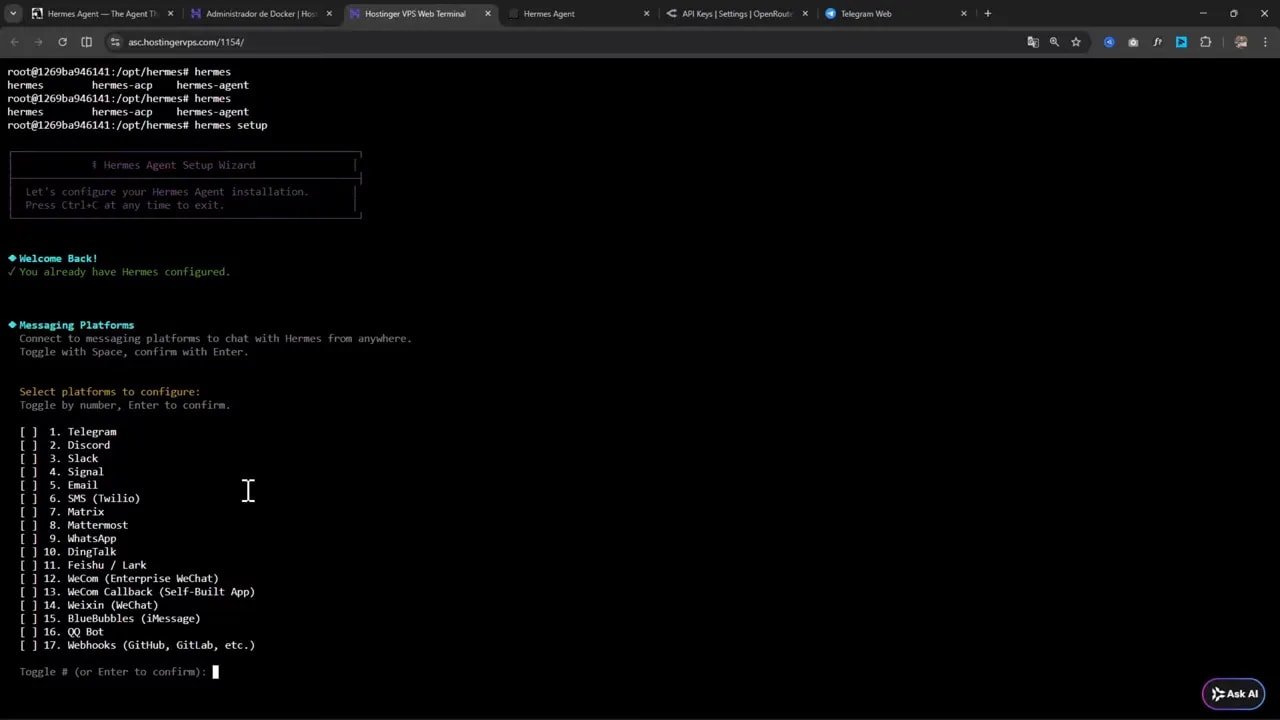This screenshot has height=720, width=1280.
Task: Click the 'hermes setup' command line
Action: point(231,125)
